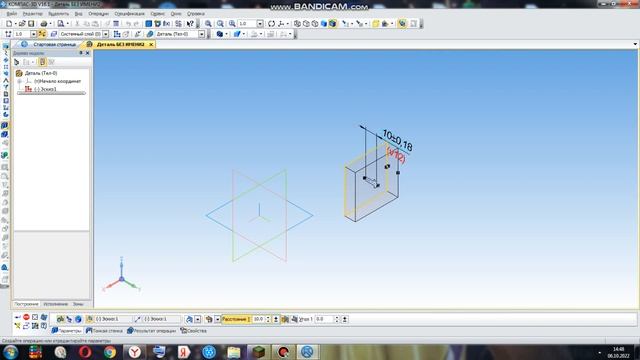640x360 pixels.
Task: Open File Explorer from the taskbar
Action: point(234,352)
